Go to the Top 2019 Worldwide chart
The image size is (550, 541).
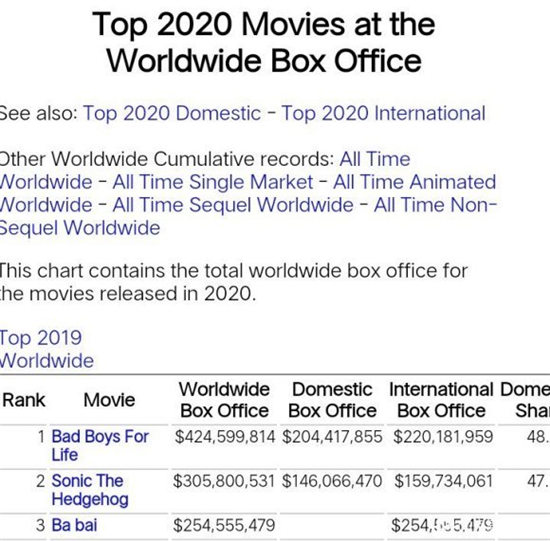pos(47,349)
